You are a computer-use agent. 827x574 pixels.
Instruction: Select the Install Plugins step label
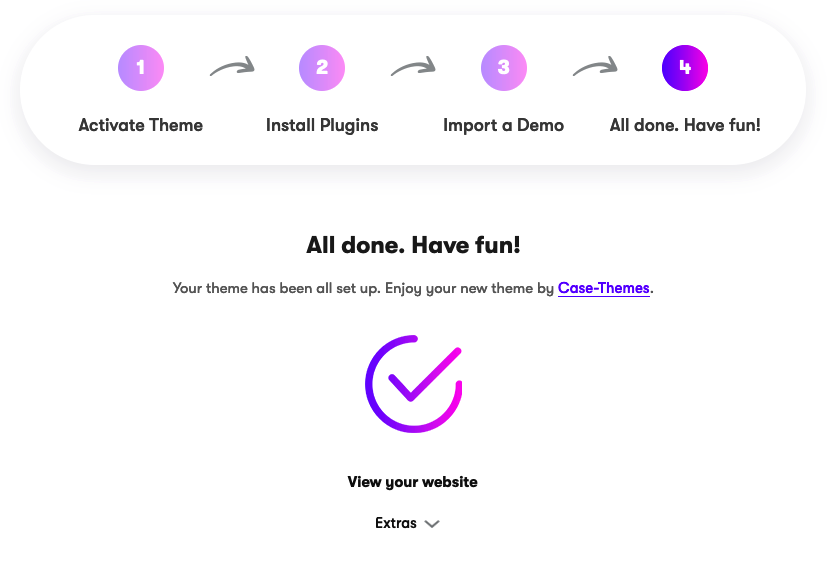pos(322,126)
